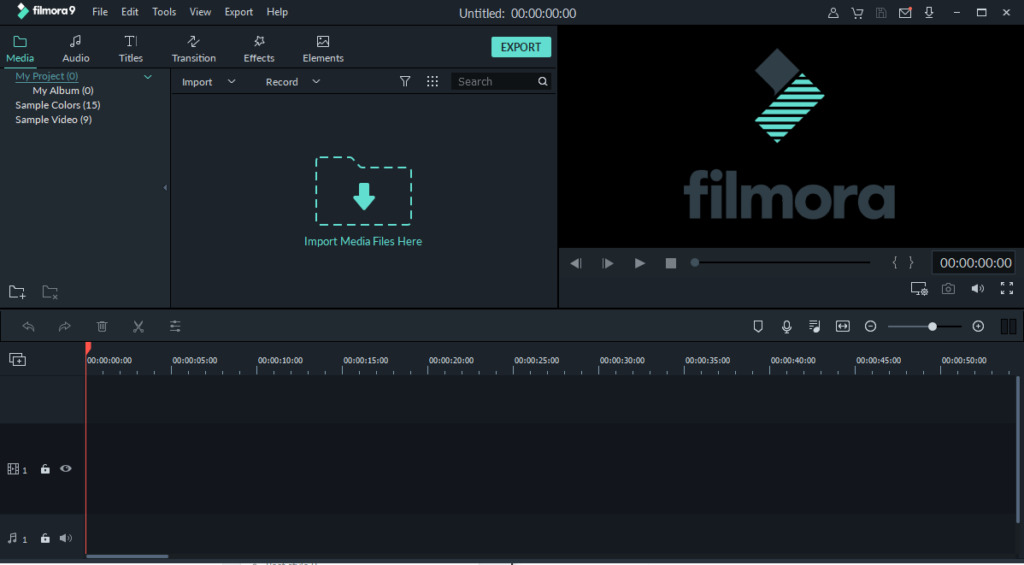This screenshot has height=565, width=1024.
Task: Open the messages envelope icon
Action: 905,12
